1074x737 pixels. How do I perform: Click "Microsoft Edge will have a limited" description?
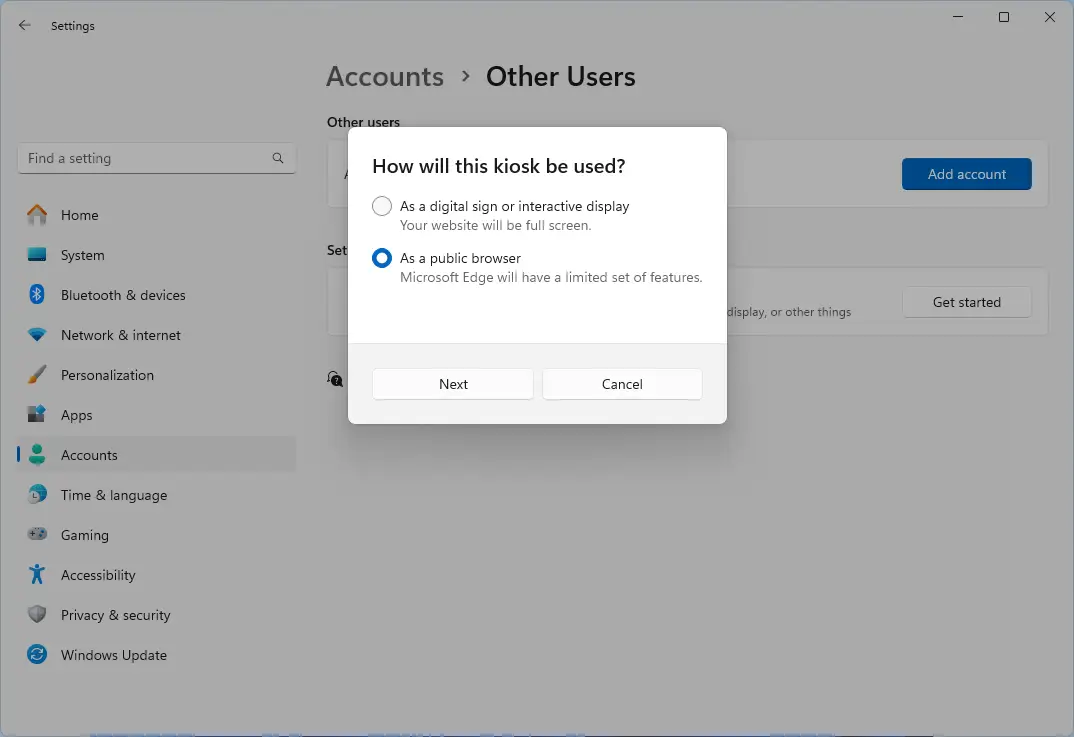(x=551, y=277)
